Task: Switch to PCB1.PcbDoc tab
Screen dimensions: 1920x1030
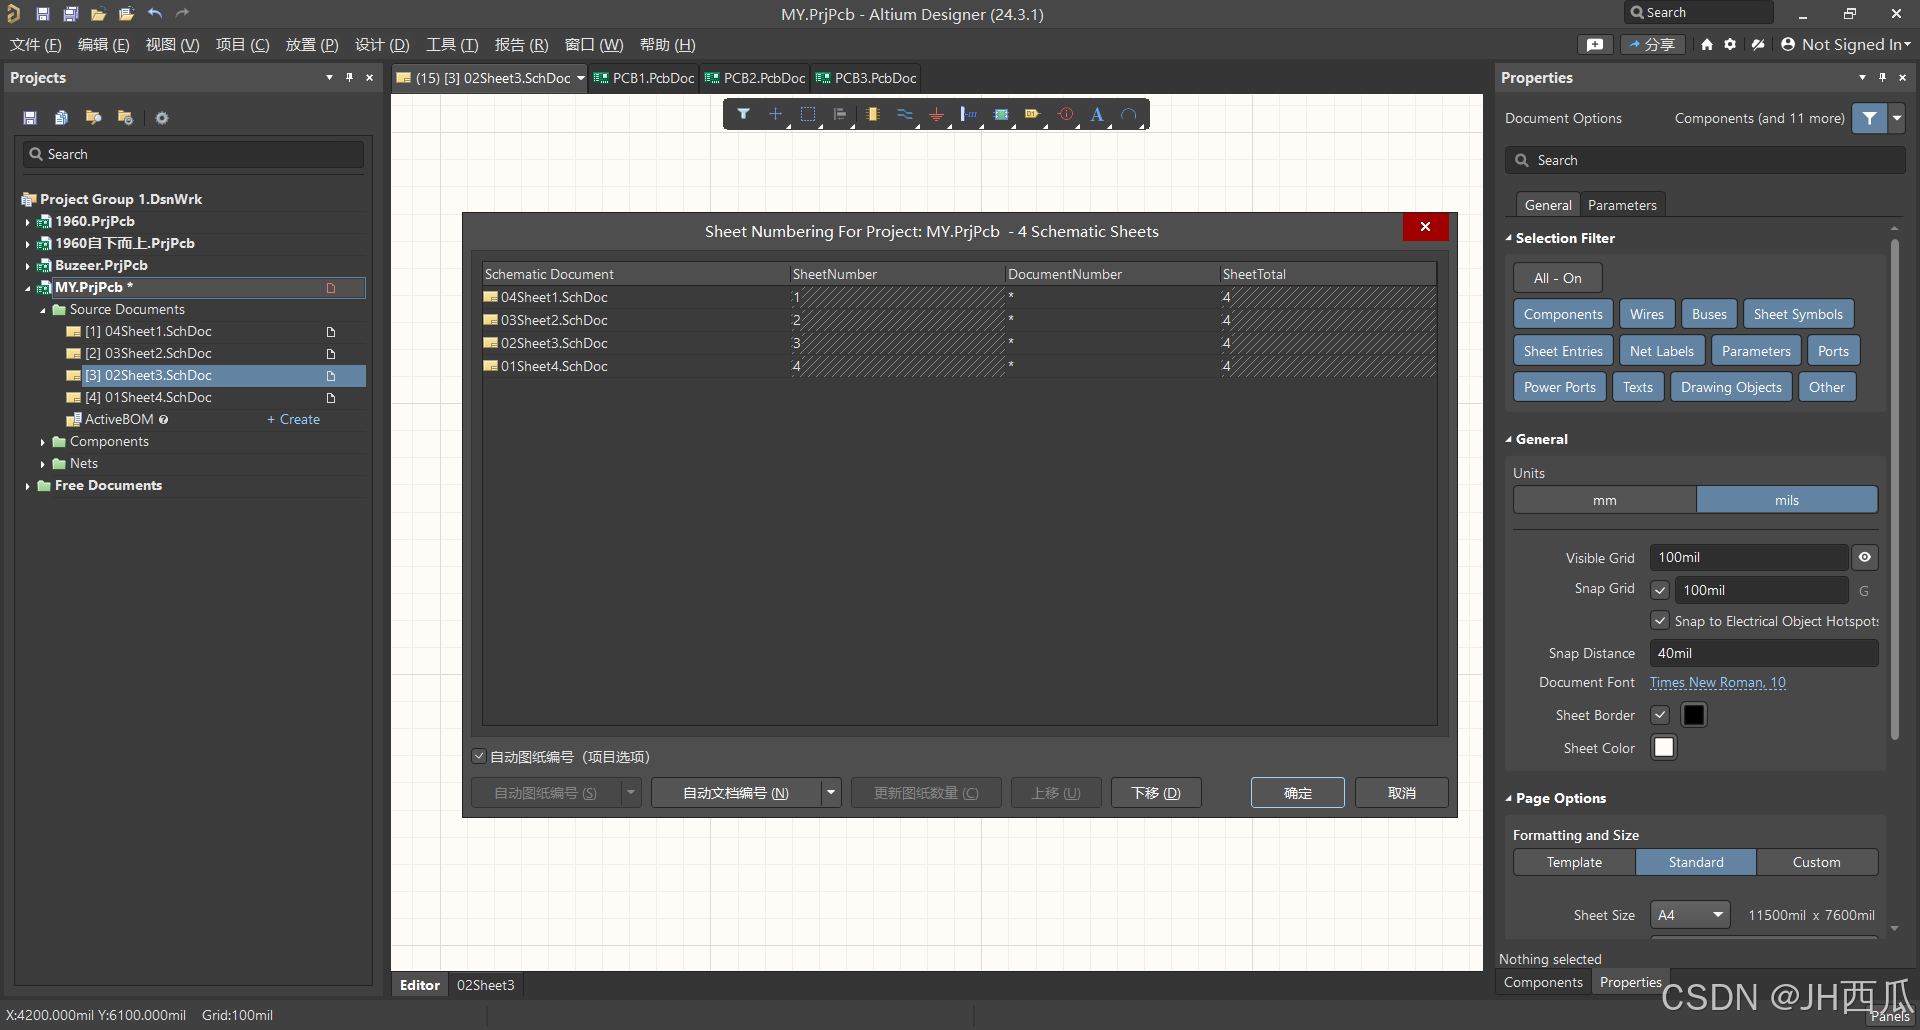Action: 645,78
